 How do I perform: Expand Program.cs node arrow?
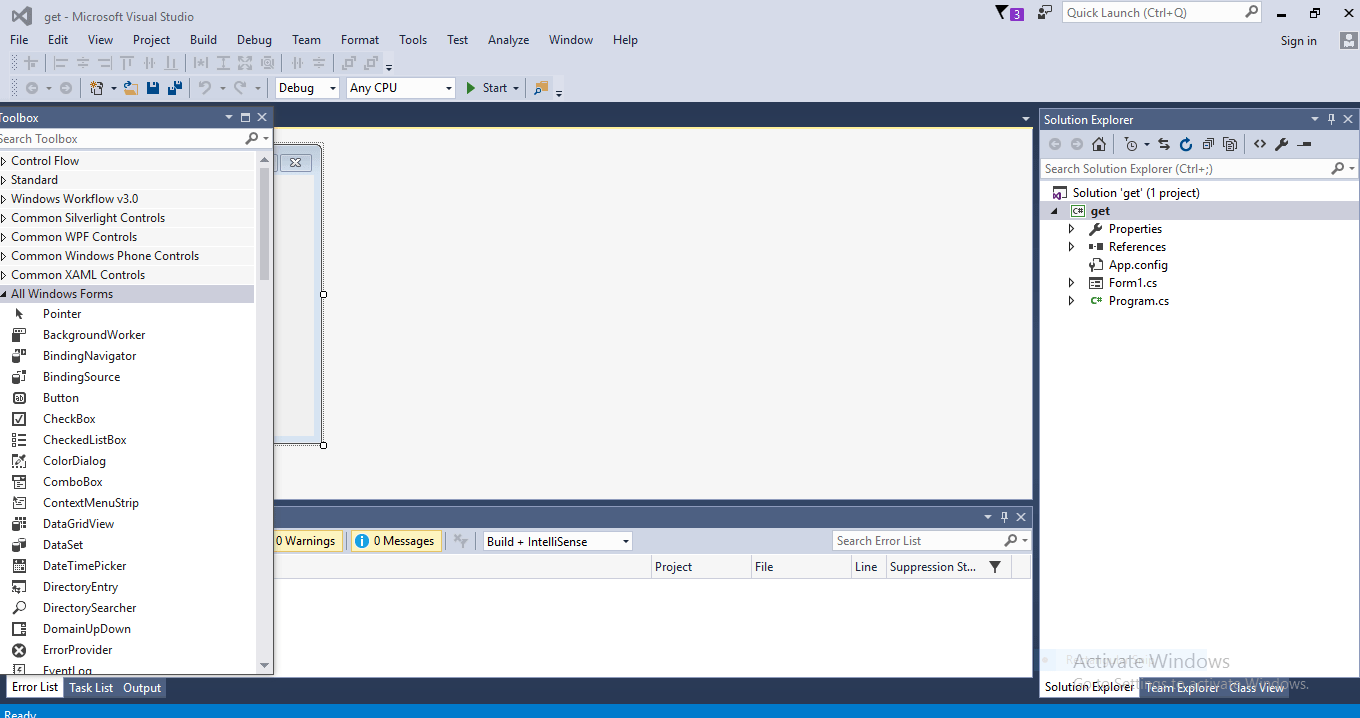coord(1071,301)
